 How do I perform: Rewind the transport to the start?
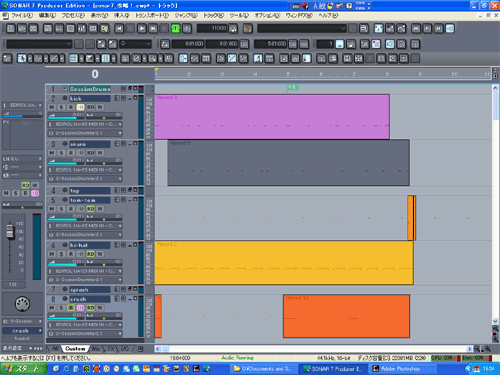pos(119,29)
